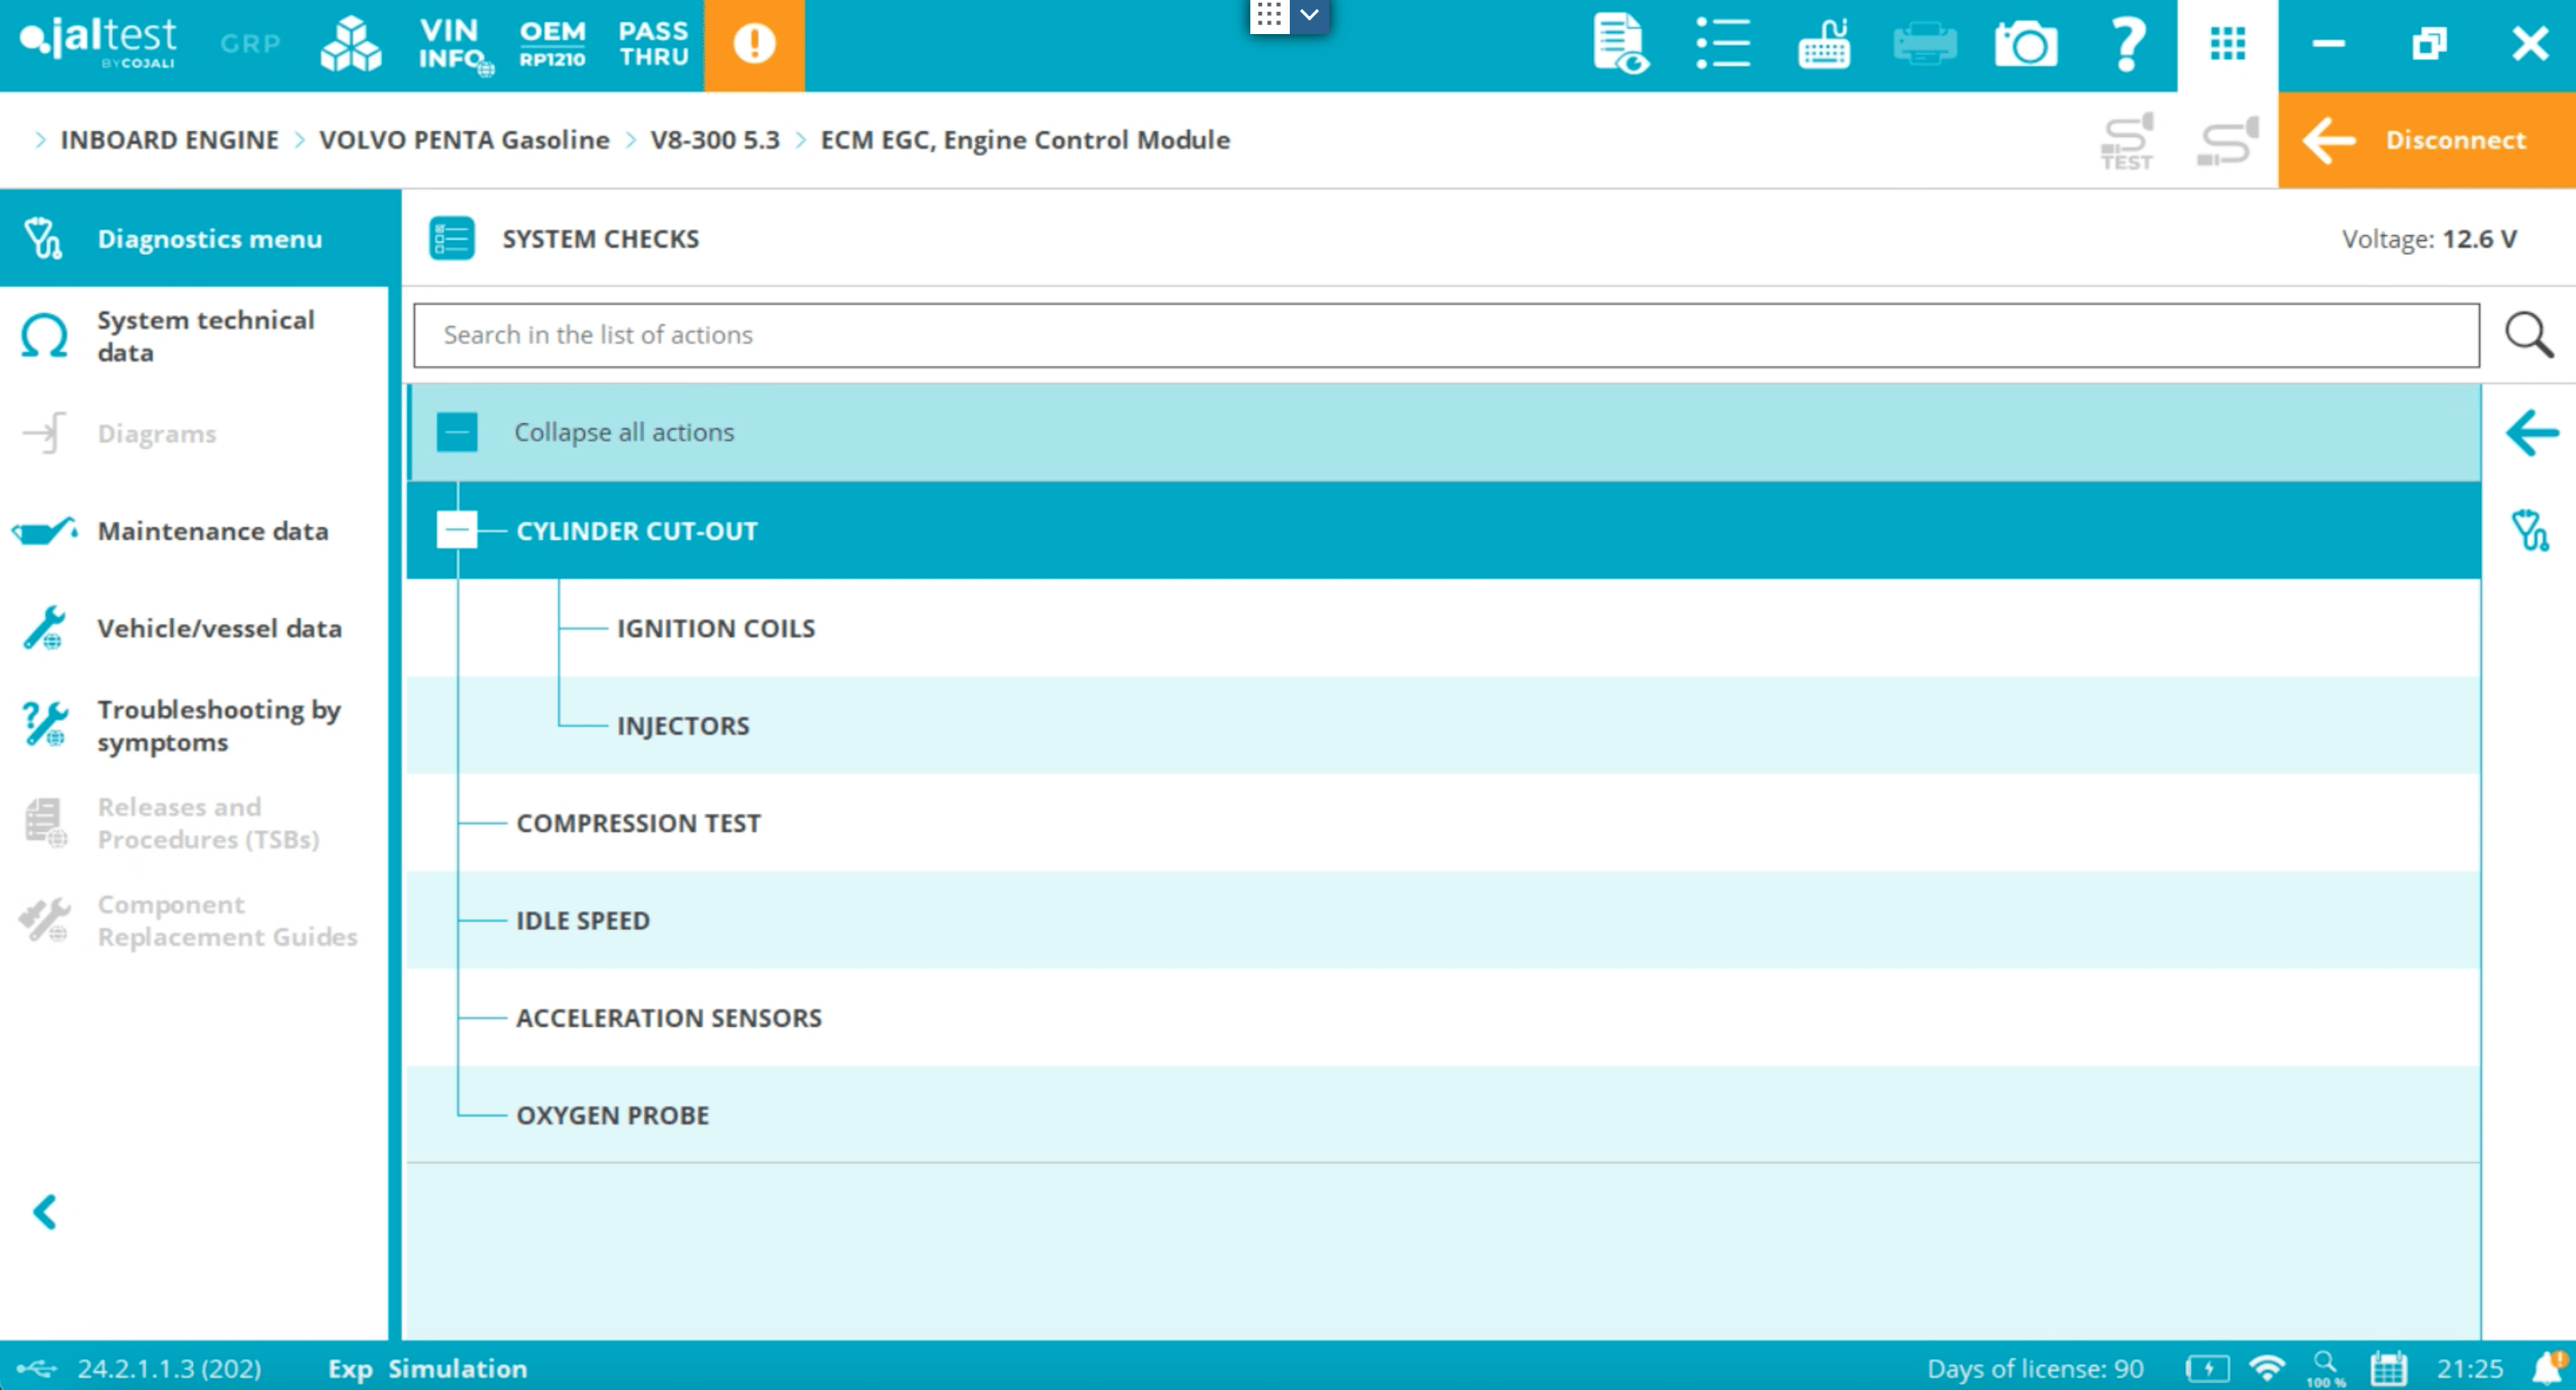2576x1390 pixels.
Task: Open the apps grid icon
Action: (2227, 45)
